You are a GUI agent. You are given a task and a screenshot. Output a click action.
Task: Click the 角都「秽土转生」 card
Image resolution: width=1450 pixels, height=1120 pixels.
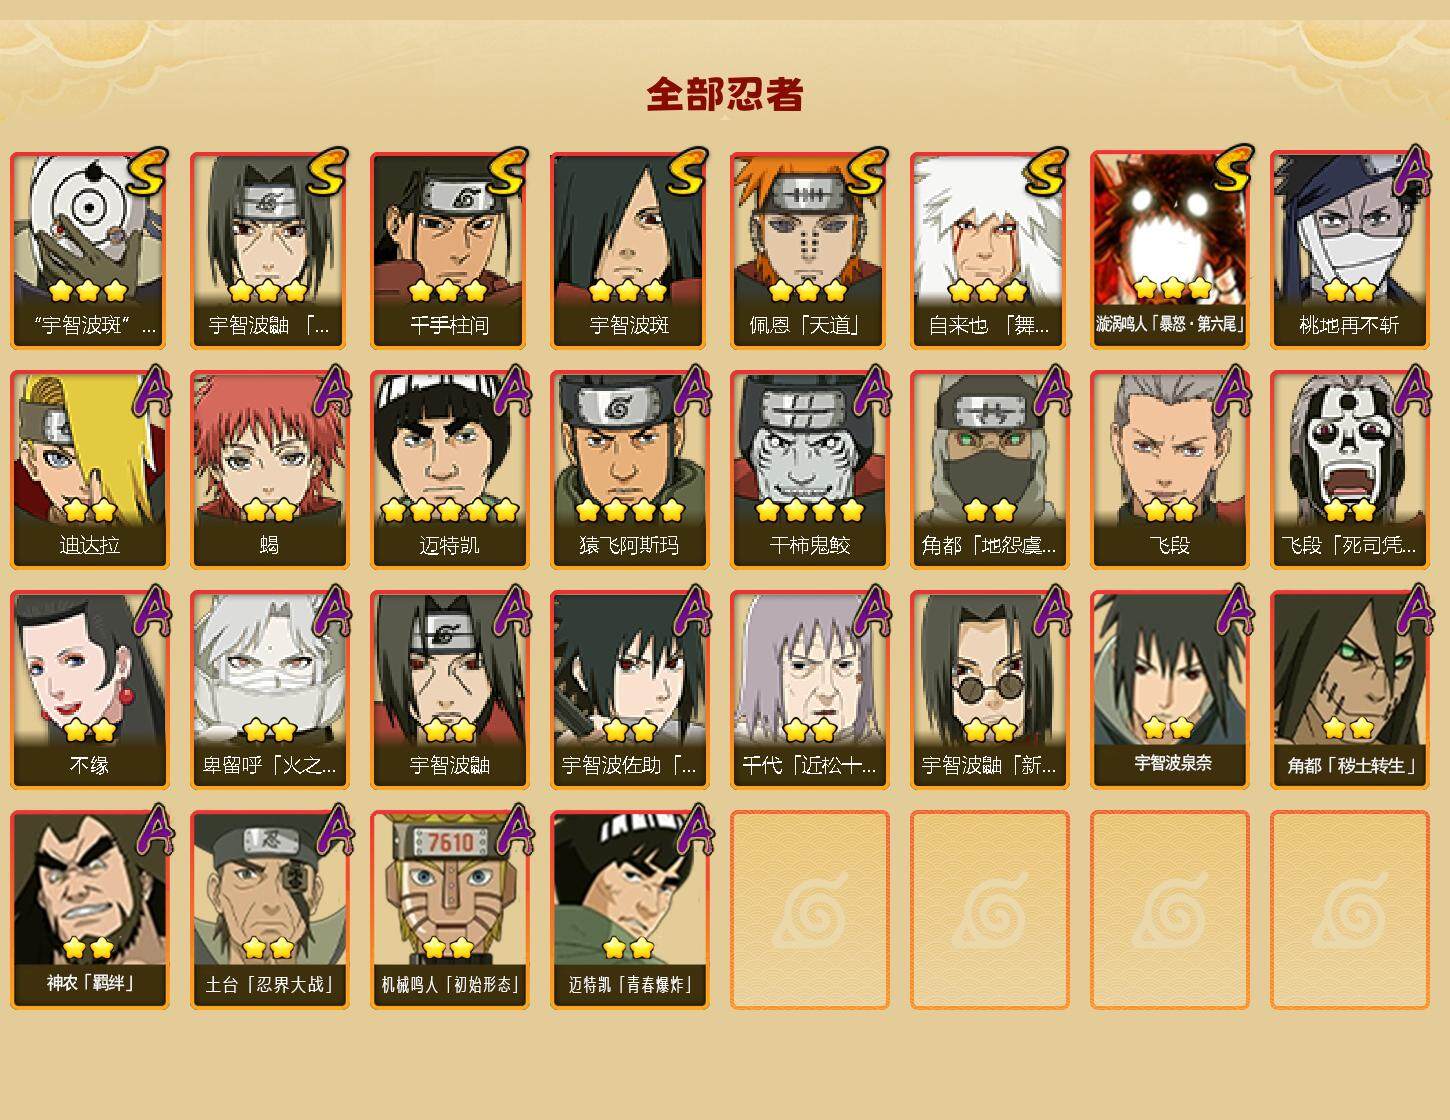point(1350,690)
